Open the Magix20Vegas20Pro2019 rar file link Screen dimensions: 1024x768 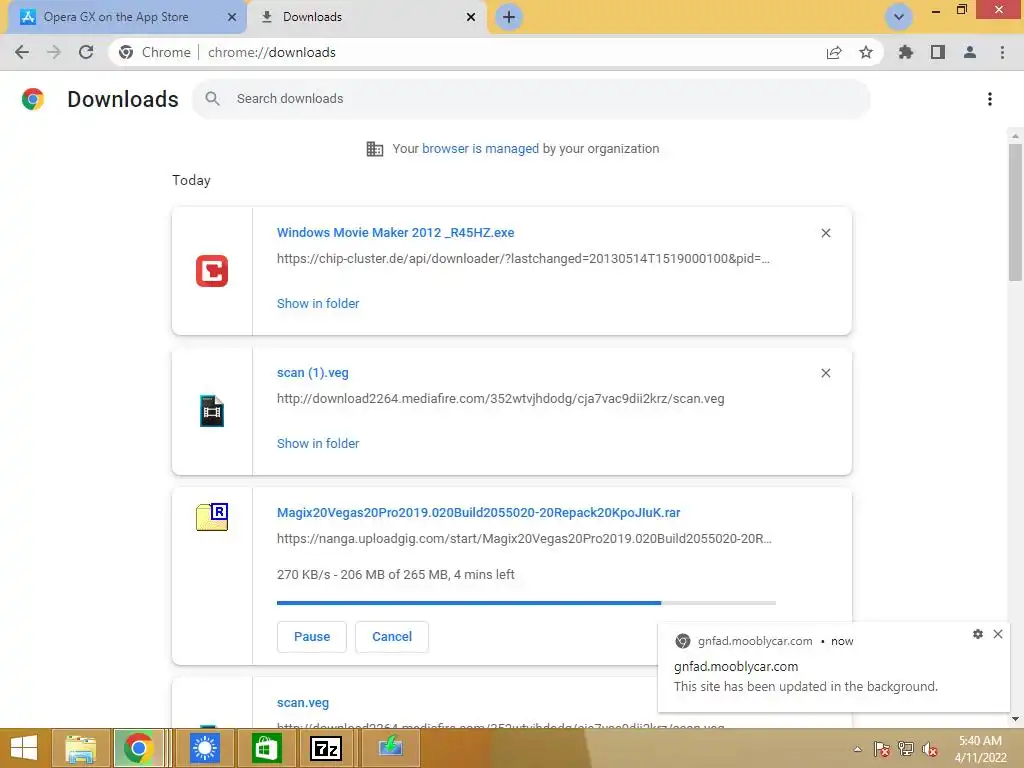click(478, 513)
